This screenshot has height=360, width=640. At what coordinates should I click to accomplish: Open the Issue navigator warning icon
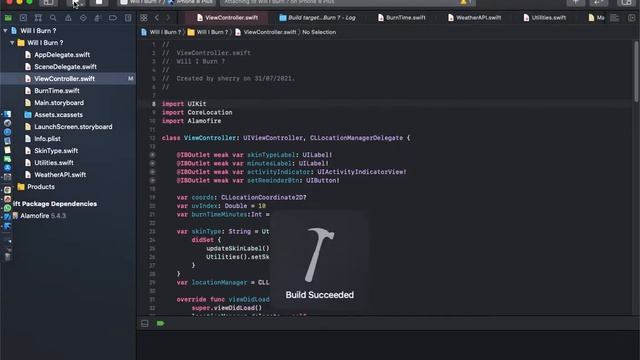(x=68, y=18)
